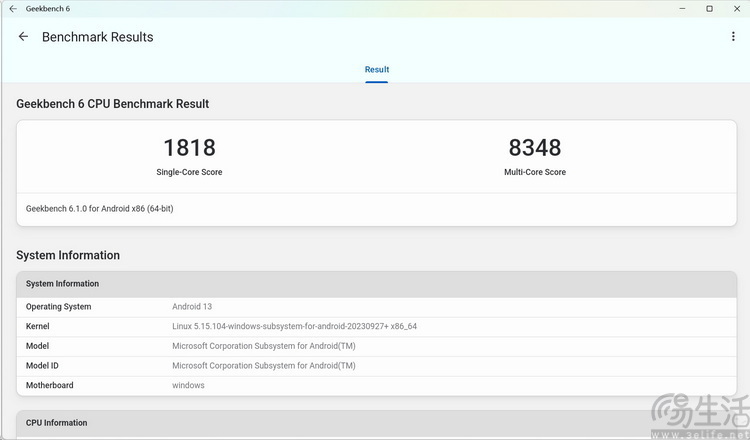Click the Motherboard row label
The width and height of the screenshot is (750, 440).
pos(50,385)
